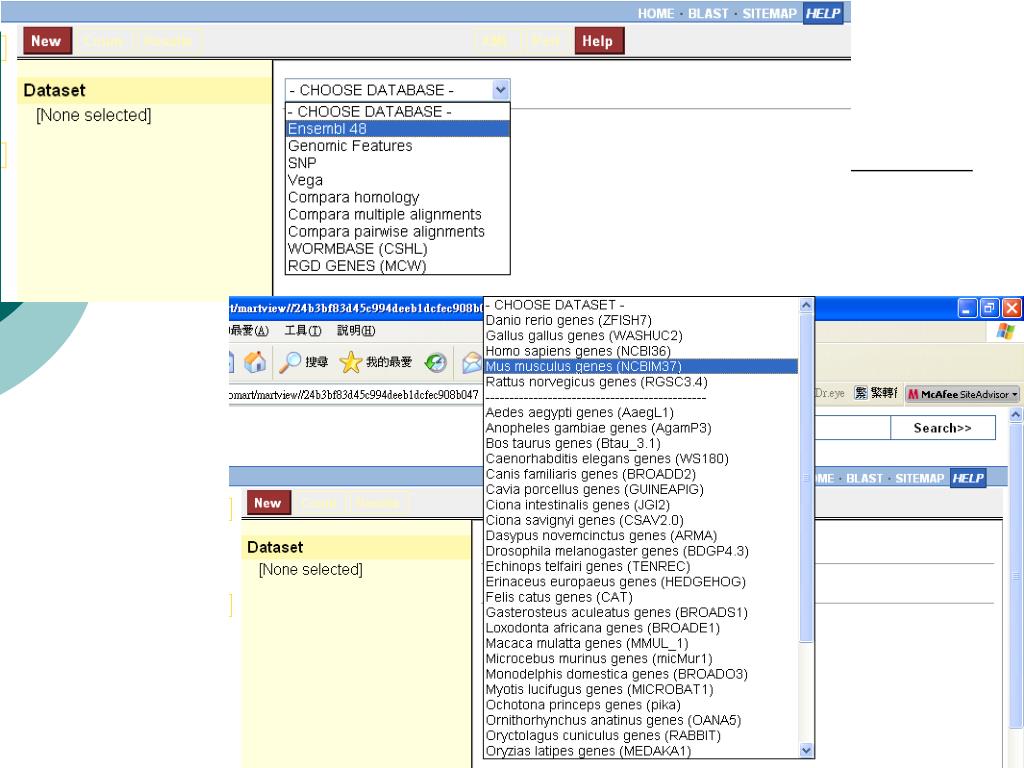The height and width of the screenshot is (768, 1024).
Task: Click the Search>> button
Action: point(942,428)
